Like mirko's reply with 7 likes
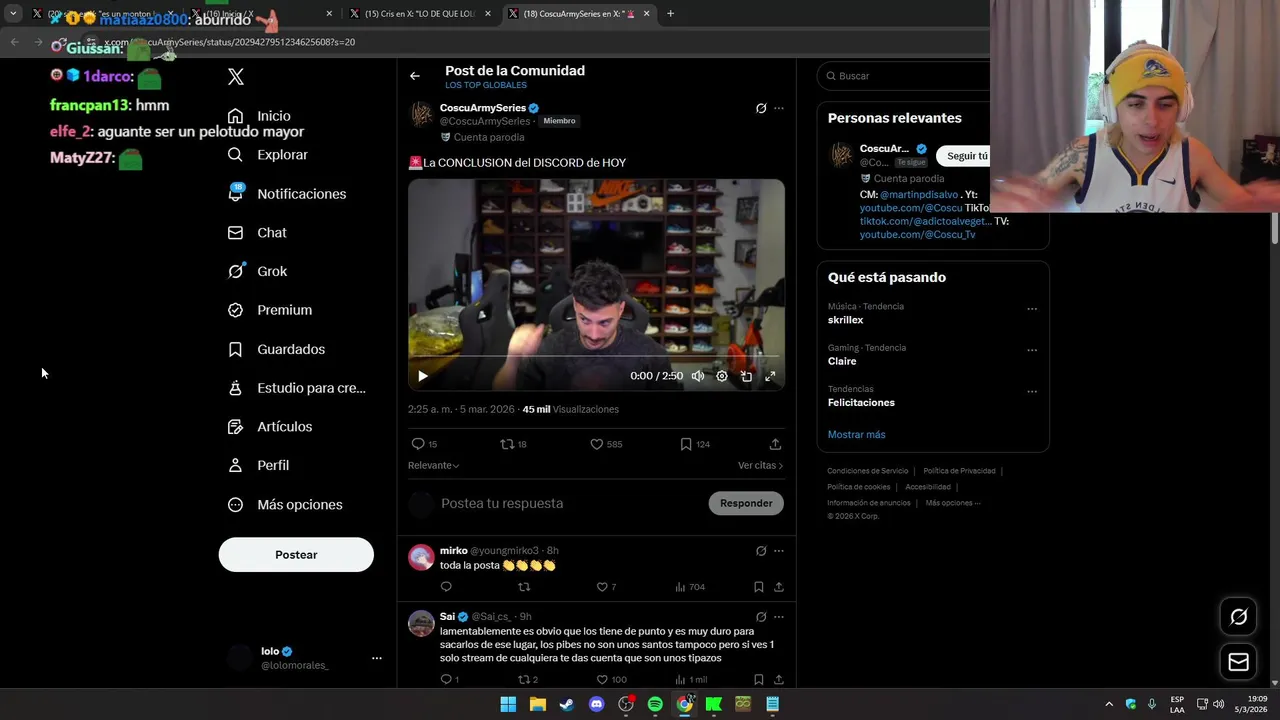1280x720 pixels. click(606, 587)
